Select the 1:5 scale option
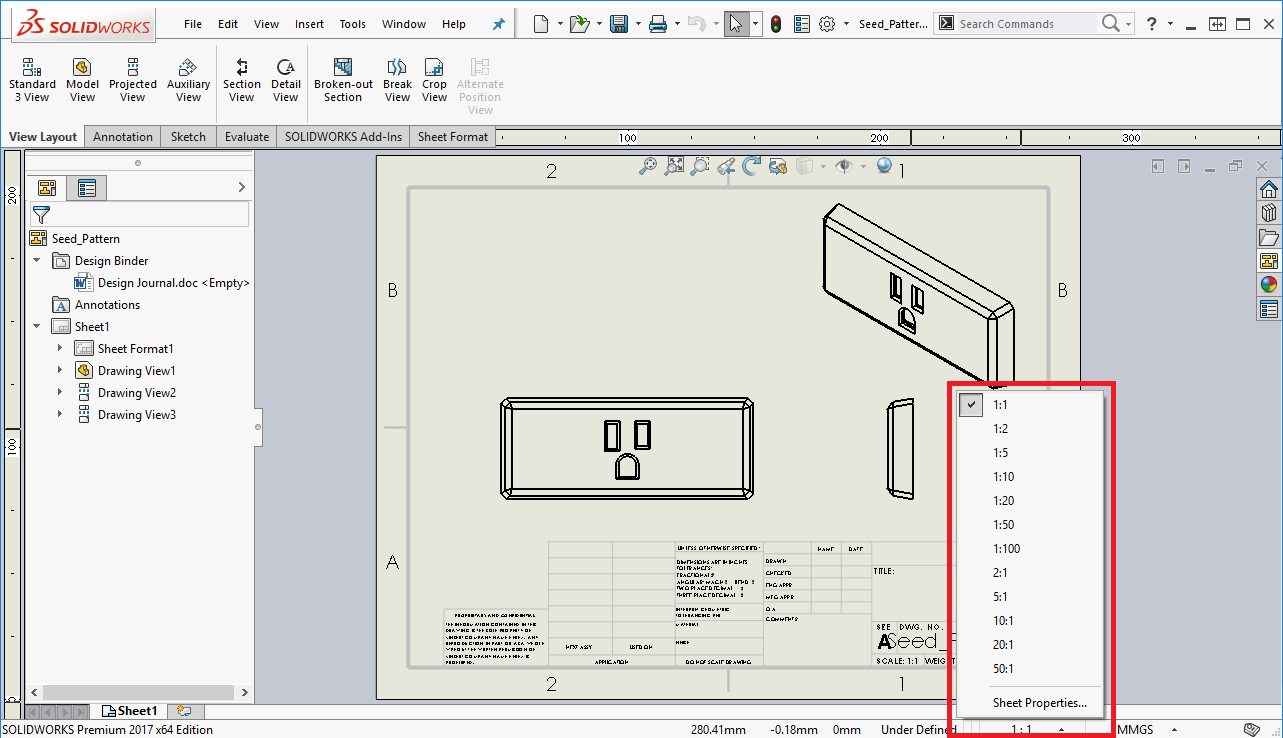The height and width of the screenshot is (738, 1283). (x=1000, y=452)
